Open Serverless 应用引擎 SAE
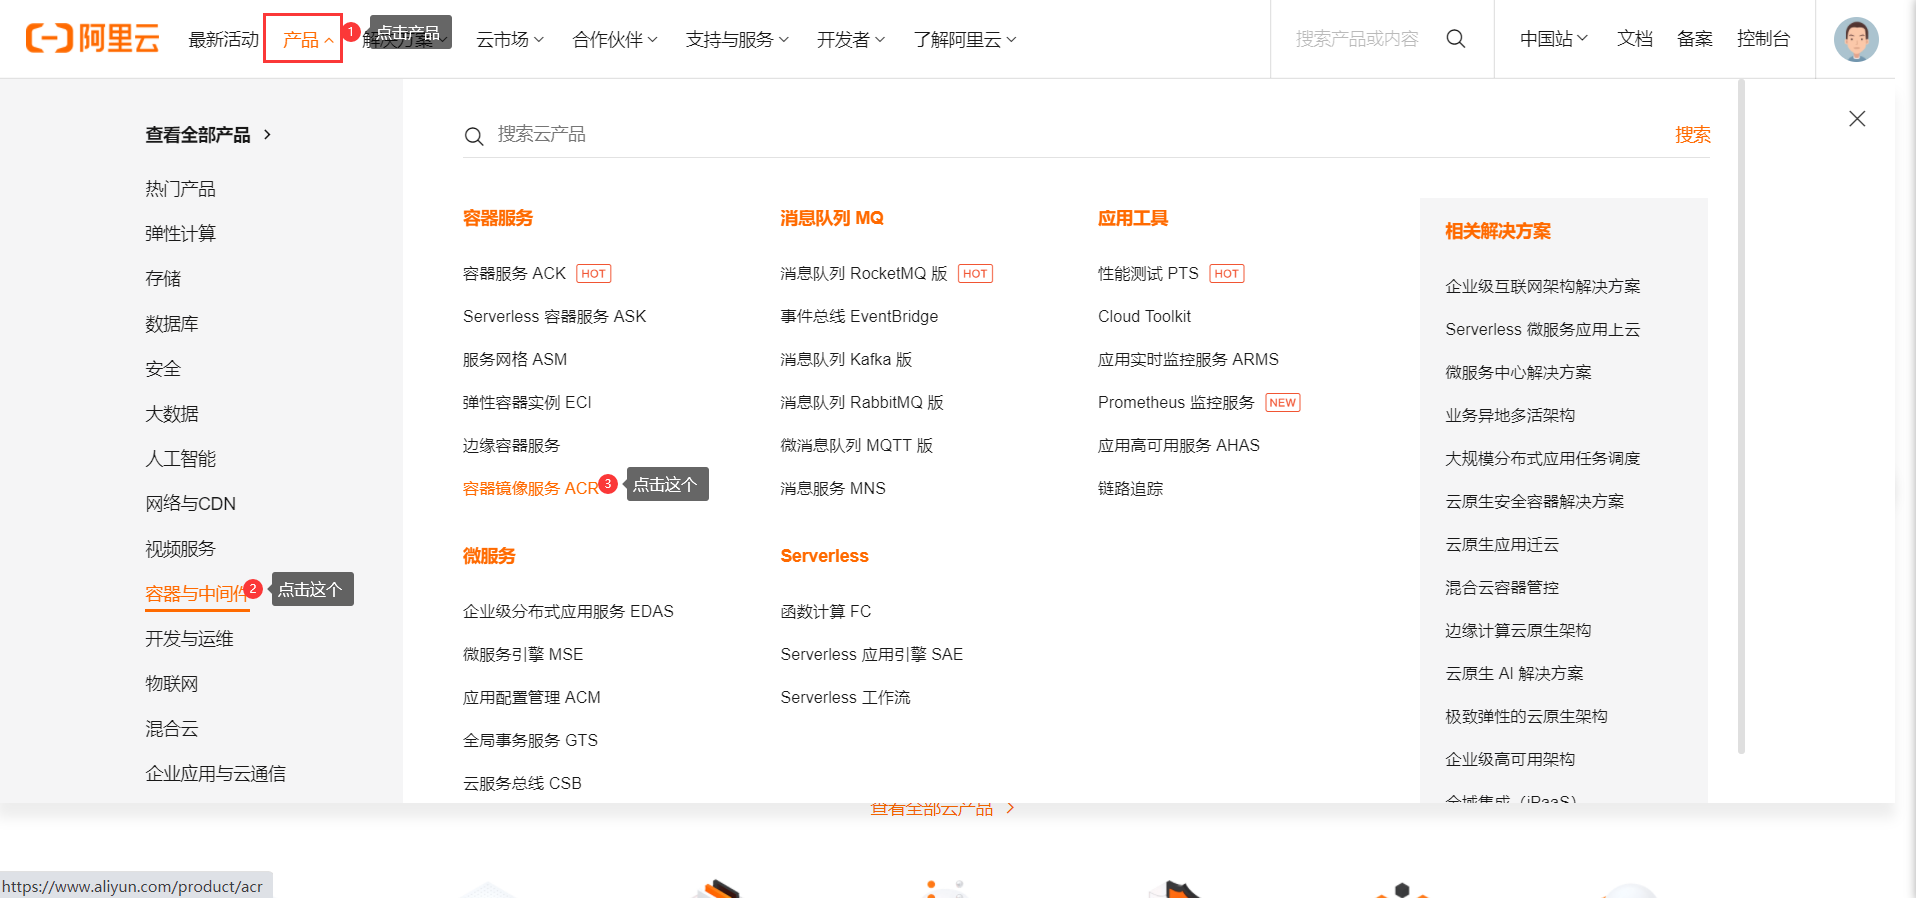This screenshot has height=898, width=1916. pos(871,654)
